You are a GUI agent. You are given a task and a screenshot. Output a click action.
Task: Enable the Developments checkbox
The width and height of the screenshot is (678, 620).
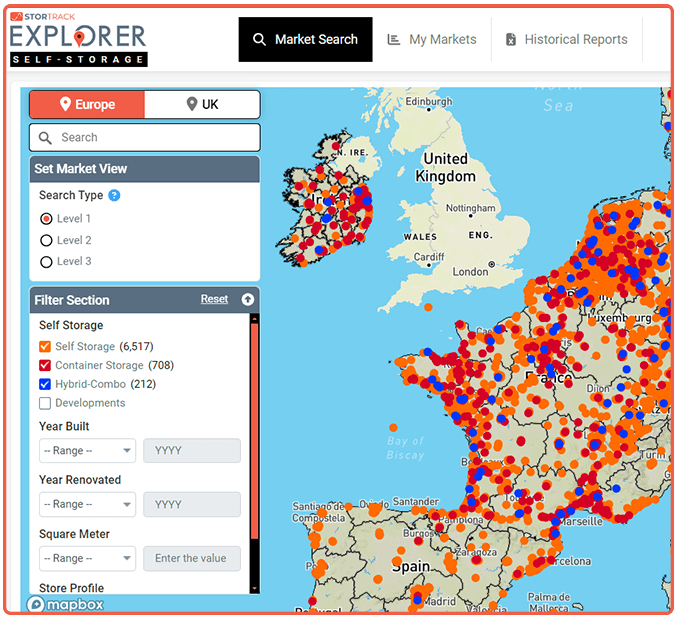[x=45, y=403]
